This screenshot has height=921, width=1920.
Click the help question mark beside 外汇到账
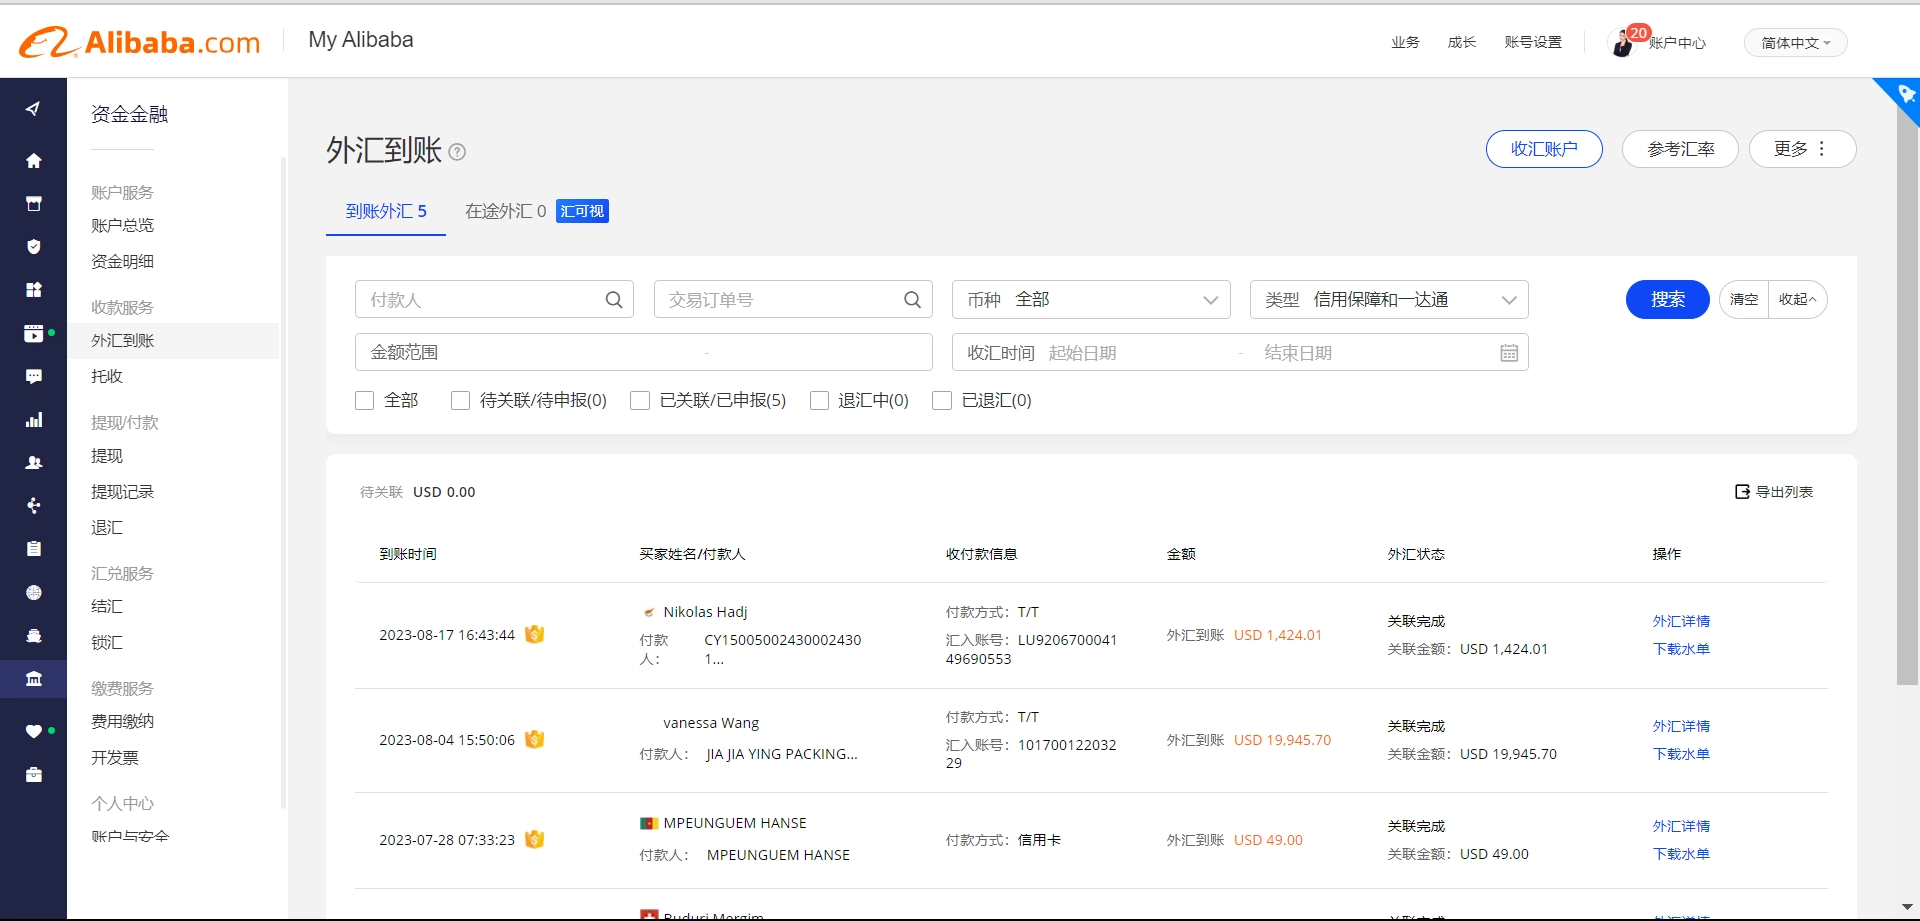pos(457,152)
